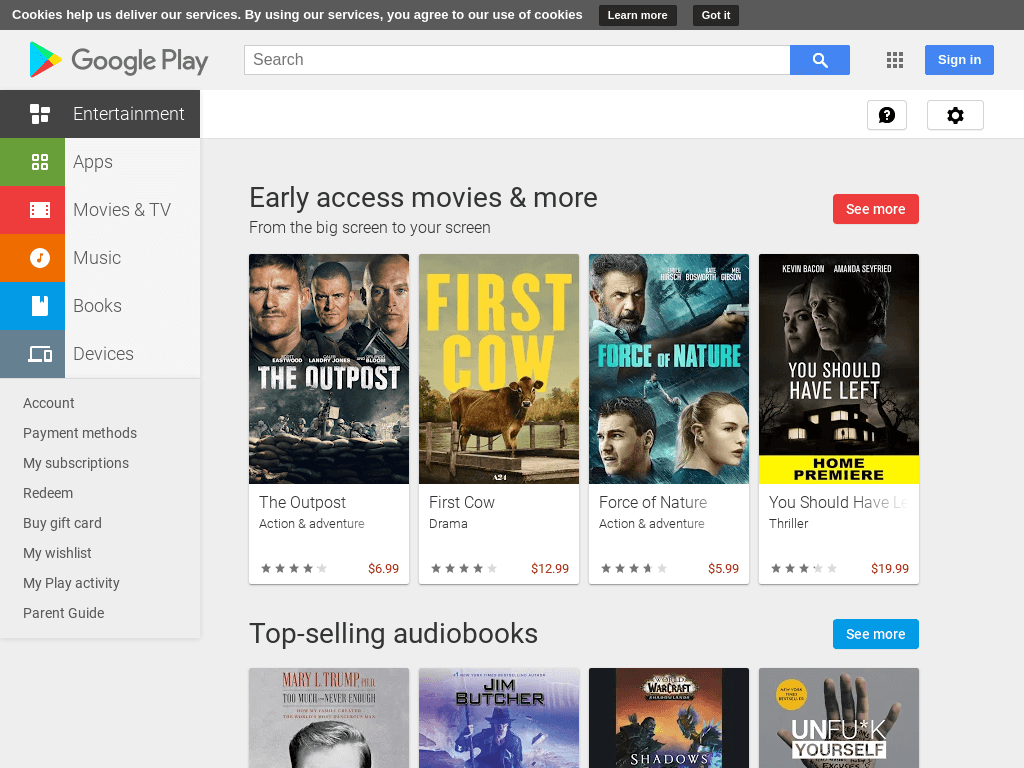The image size is (1024, 768).
Task: Open the Unfu*k Yourself audiobook cover
Action: [x=839, y=718]
